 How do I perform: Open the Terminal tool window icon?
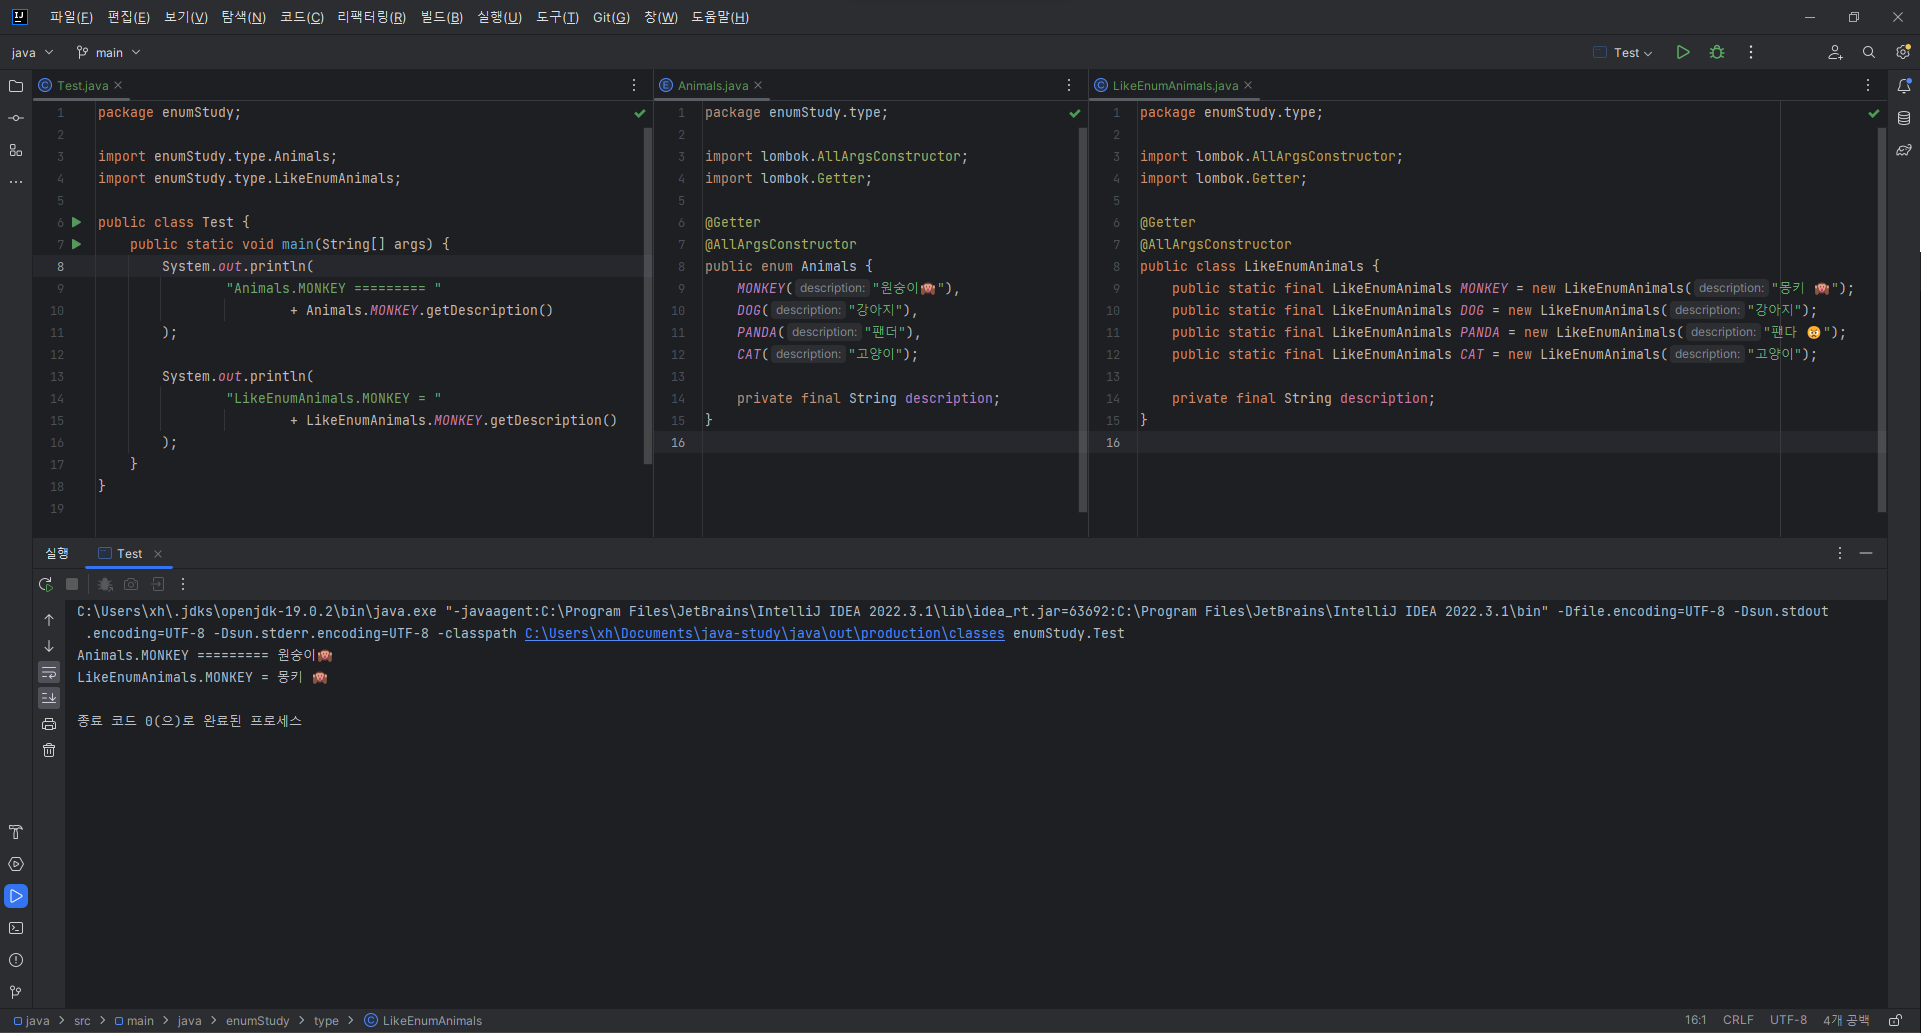(x=16, y=928)
